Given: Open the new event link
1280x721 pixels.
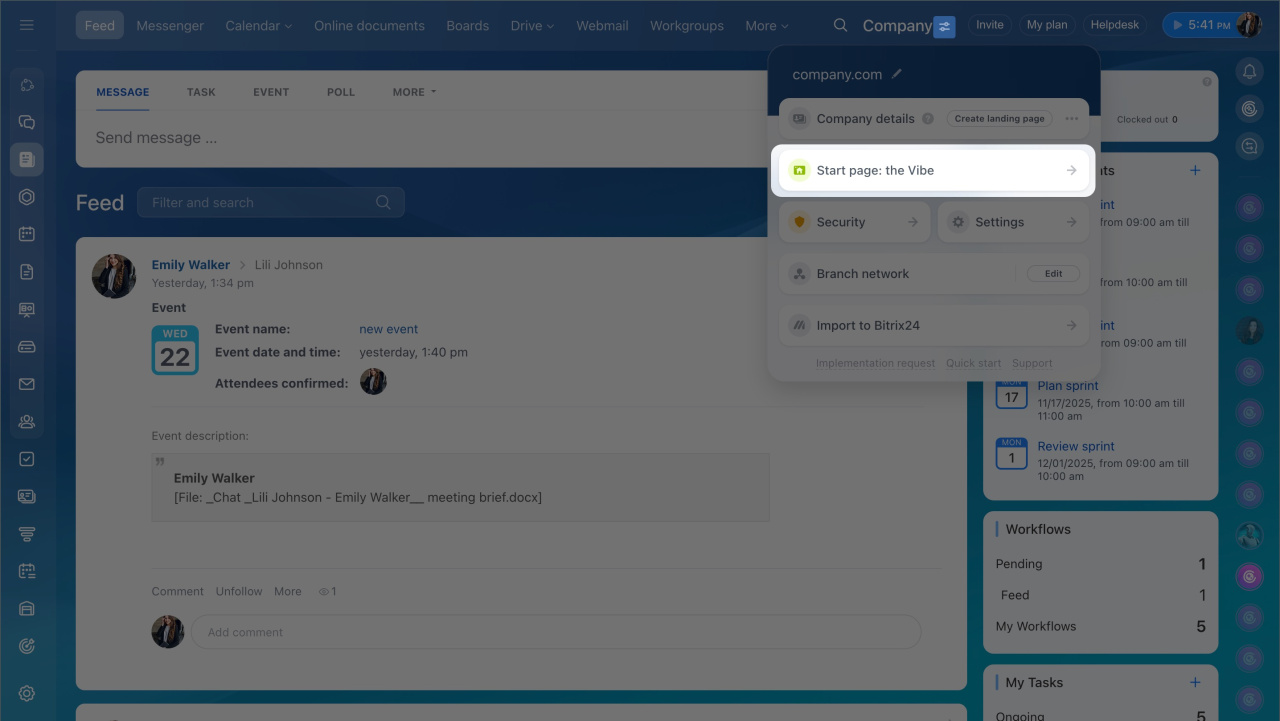Looking at the screenshot, I should pyautogui.click(x=388, y=329).
